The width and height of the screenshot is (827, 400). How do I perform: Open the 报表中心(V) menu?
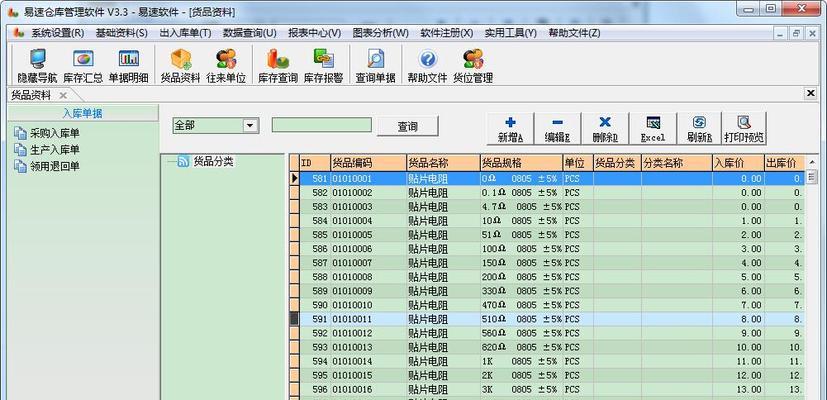tap(314, 33)
